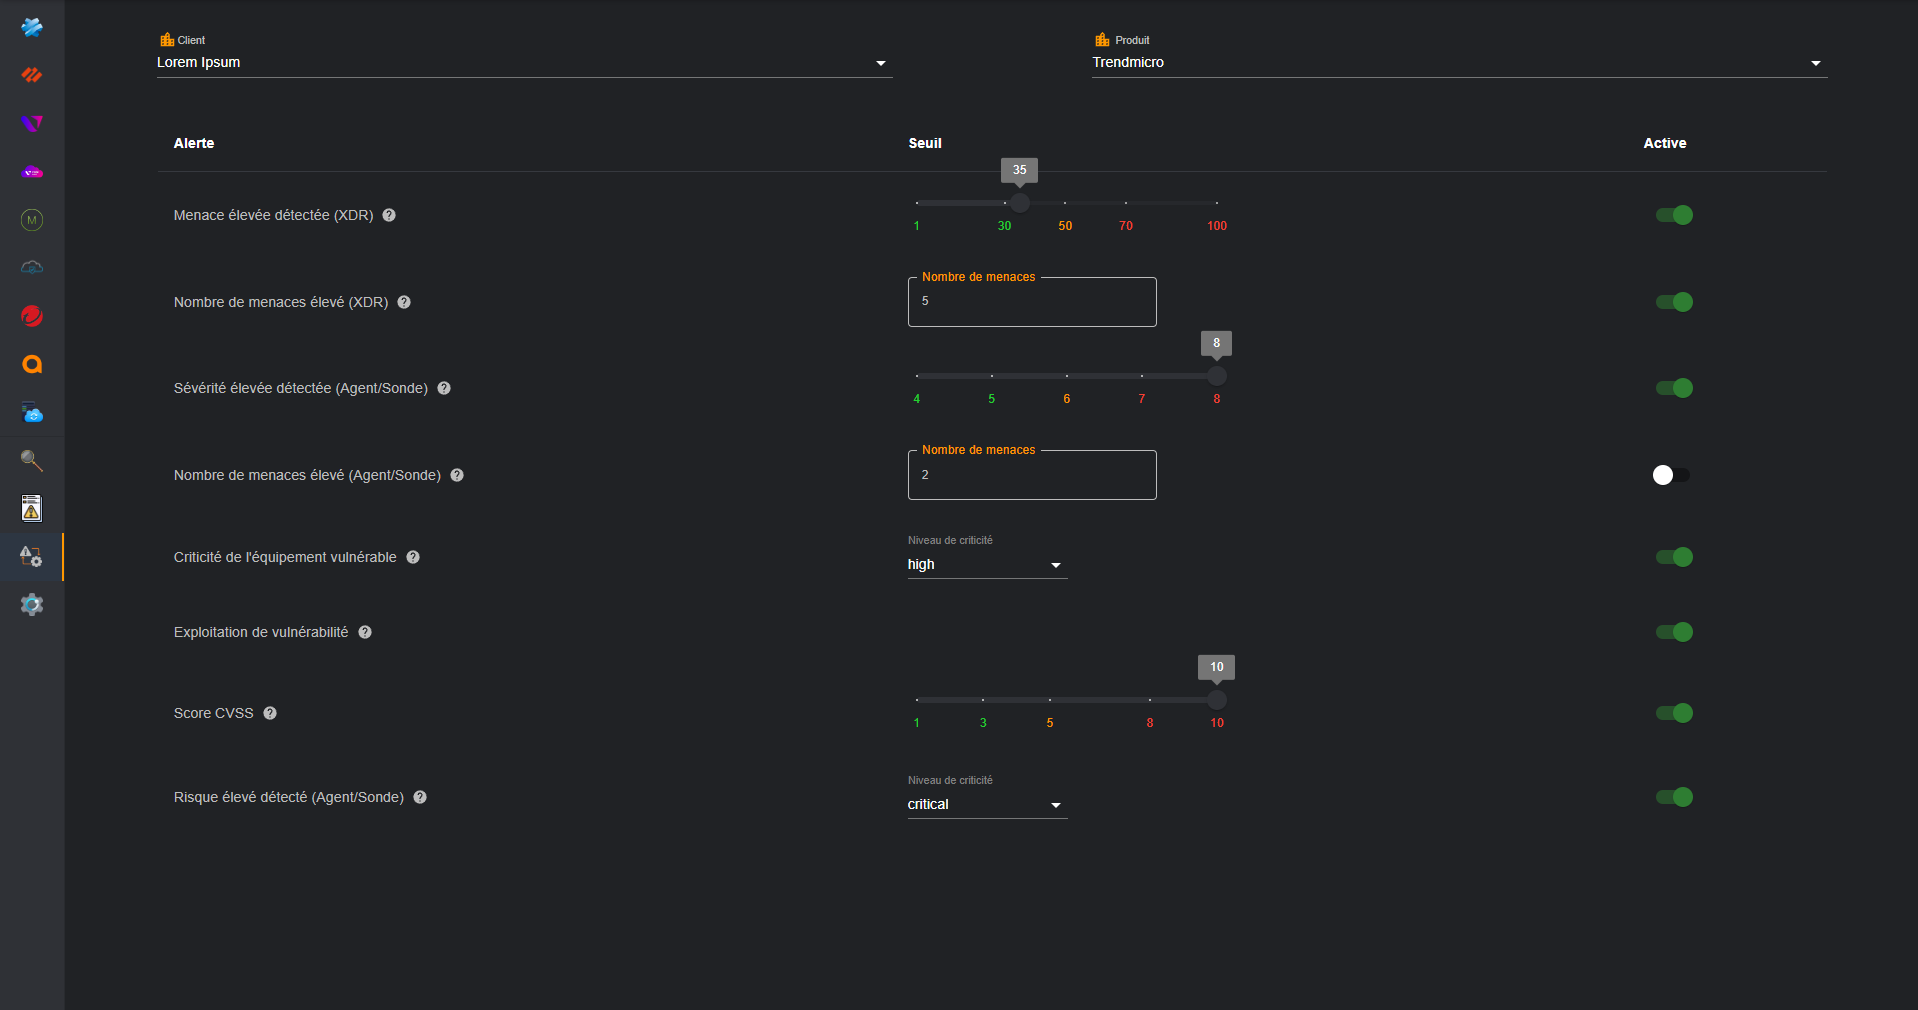The width and height of the screenshot is (1918, 1010).
Task: Turn off the Score CVSS alert toggle
Action: [x=1674, y=713]
